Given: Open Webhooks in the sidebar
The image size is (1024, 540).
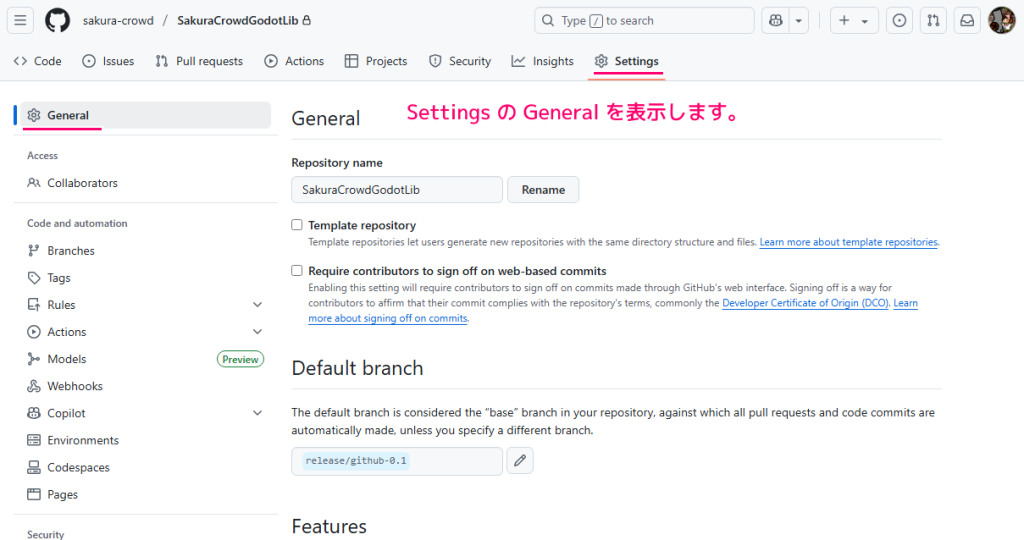Looking at the screenshot, I should tap(75, 386).
